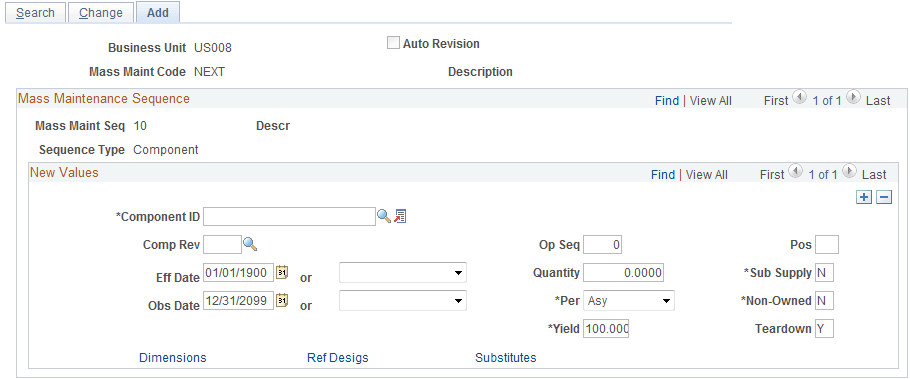The image size is (910, 379).
Task: Add a New Values row with plus
Action: coord(864,197)
